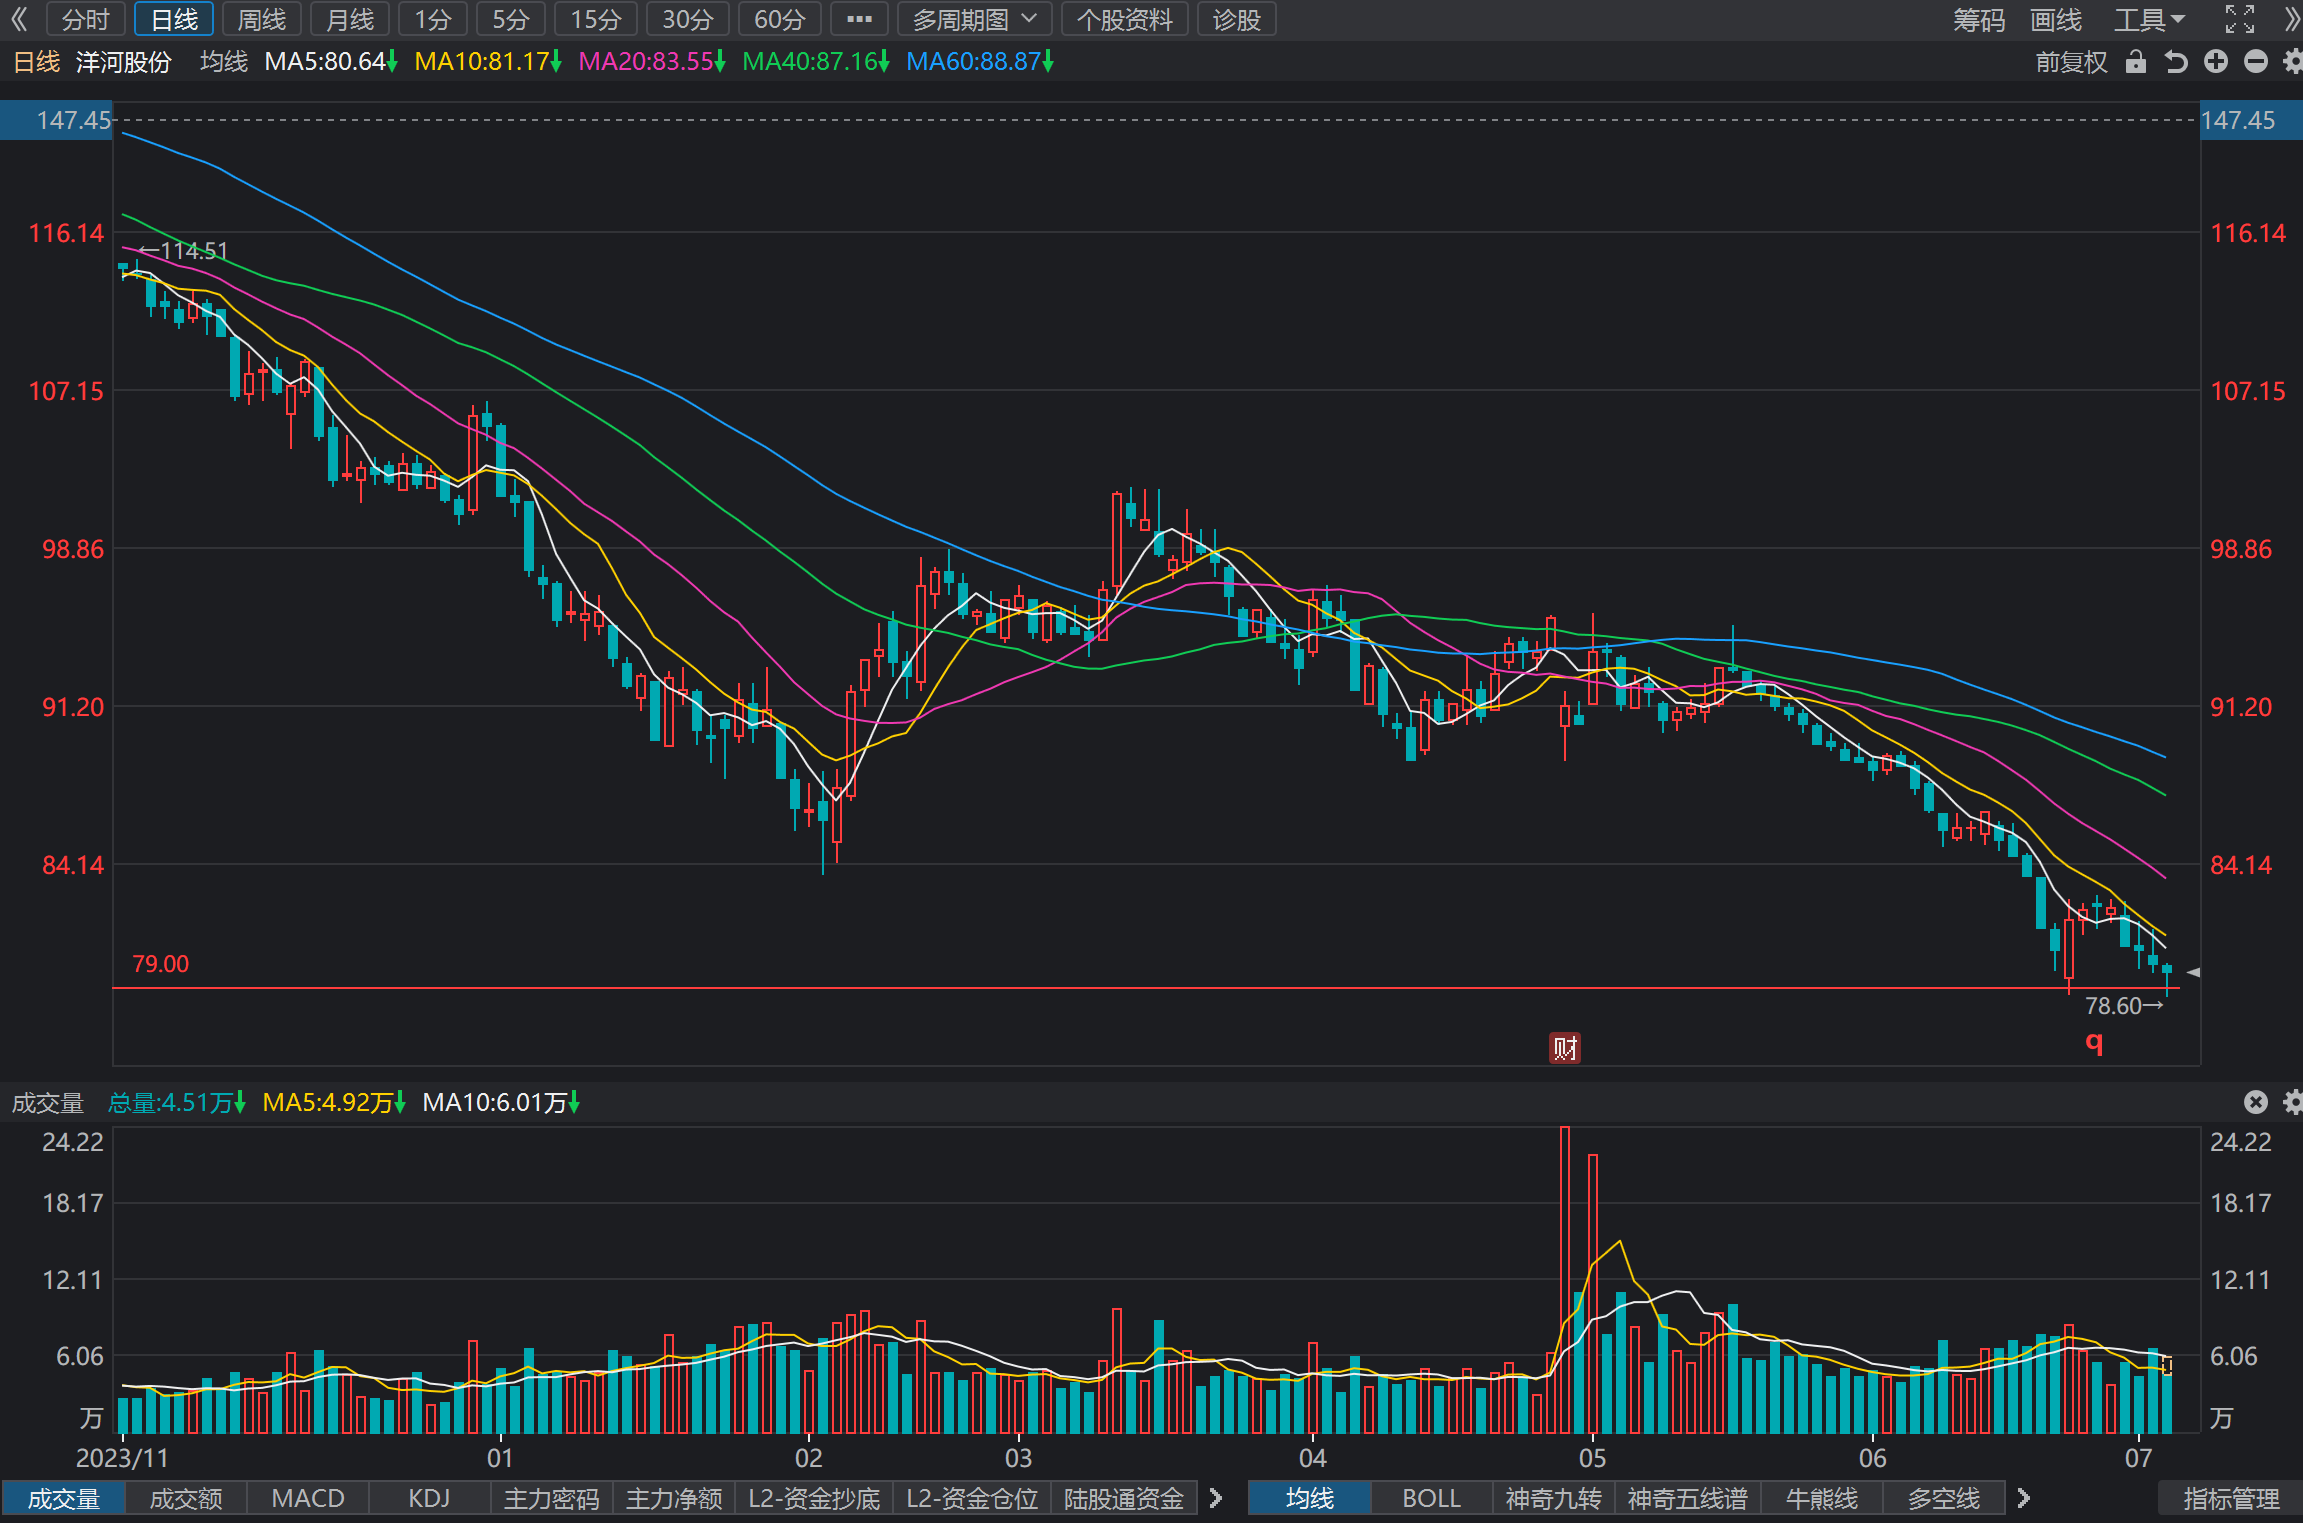Open volume panel settings gear

2292,1101
